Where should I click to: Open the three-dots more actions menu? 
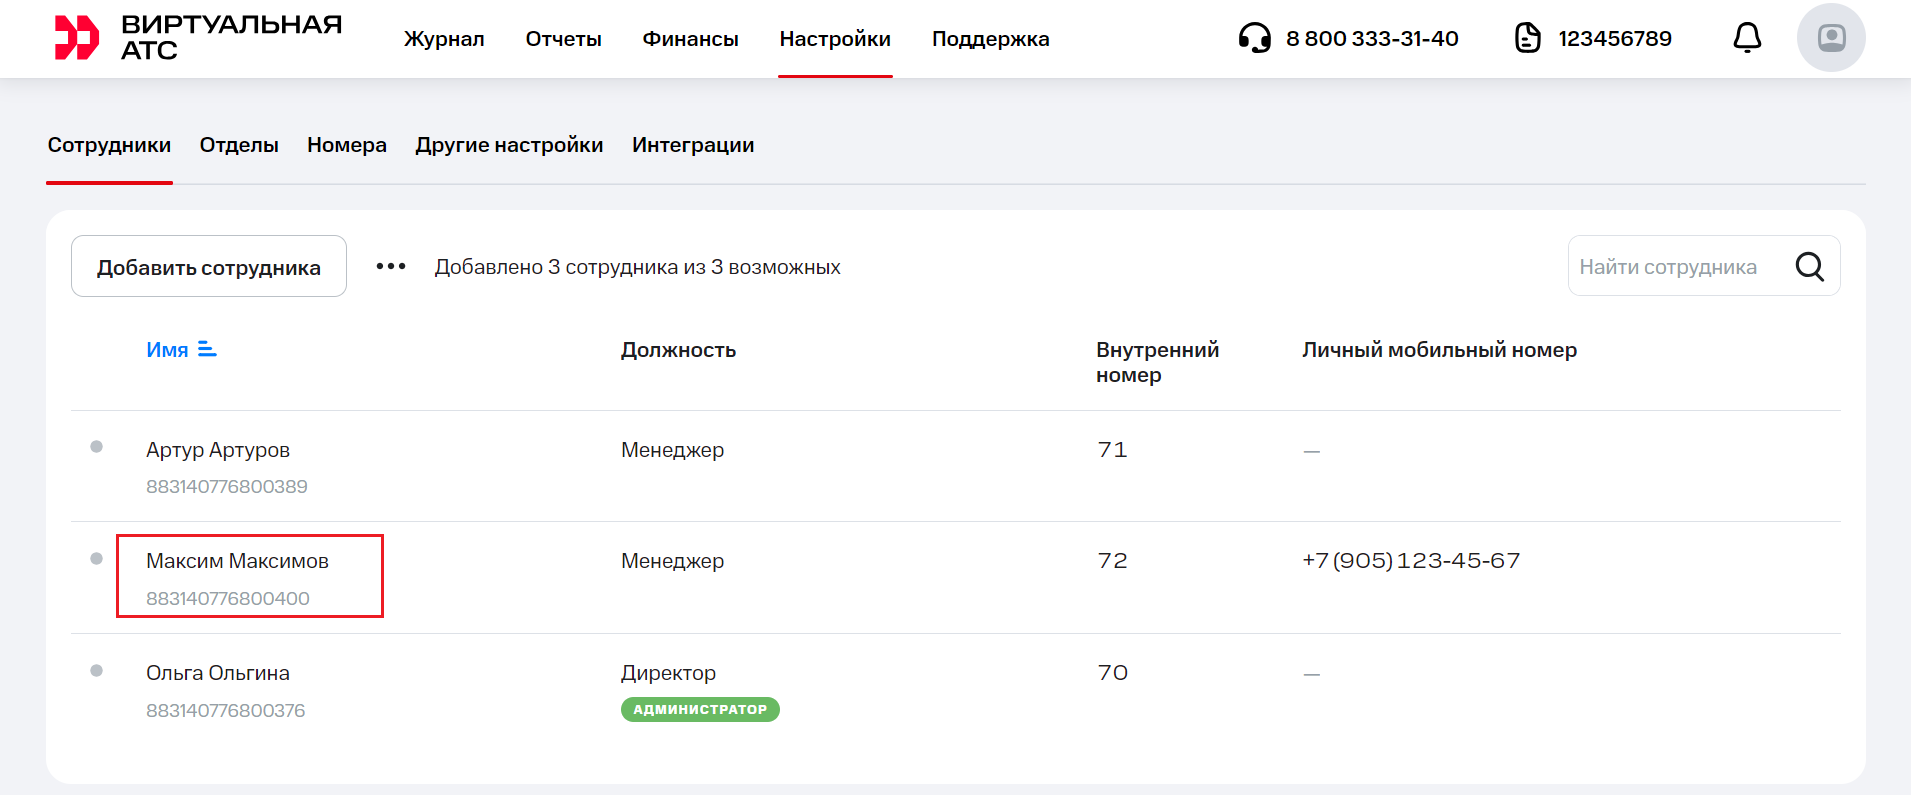(x=390, y=266)
